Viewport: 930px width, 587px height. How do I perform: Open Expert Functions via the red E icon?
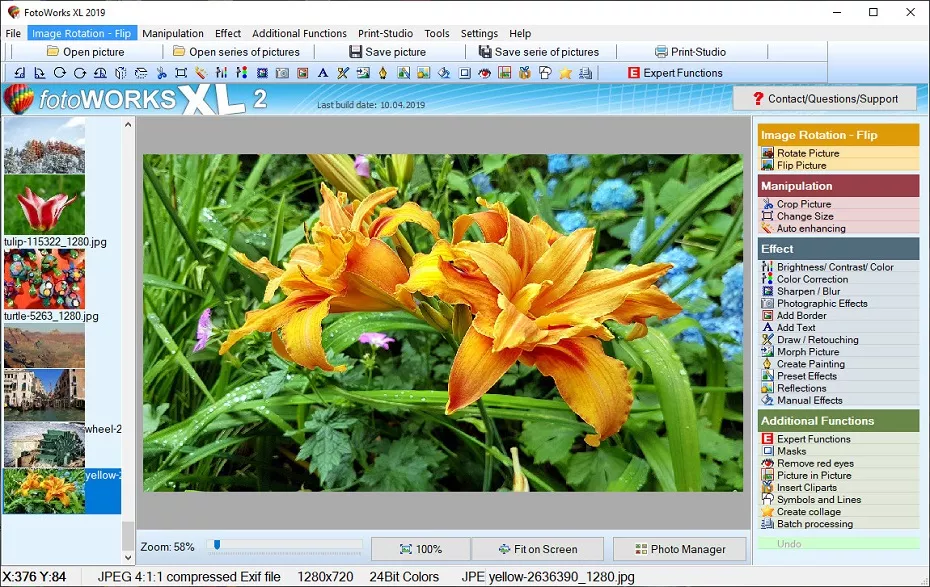(634, 72)
